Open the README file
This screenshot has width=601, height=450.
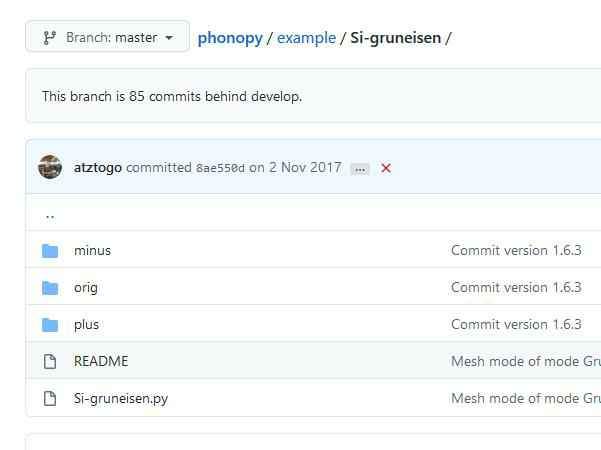pos(101,362)
